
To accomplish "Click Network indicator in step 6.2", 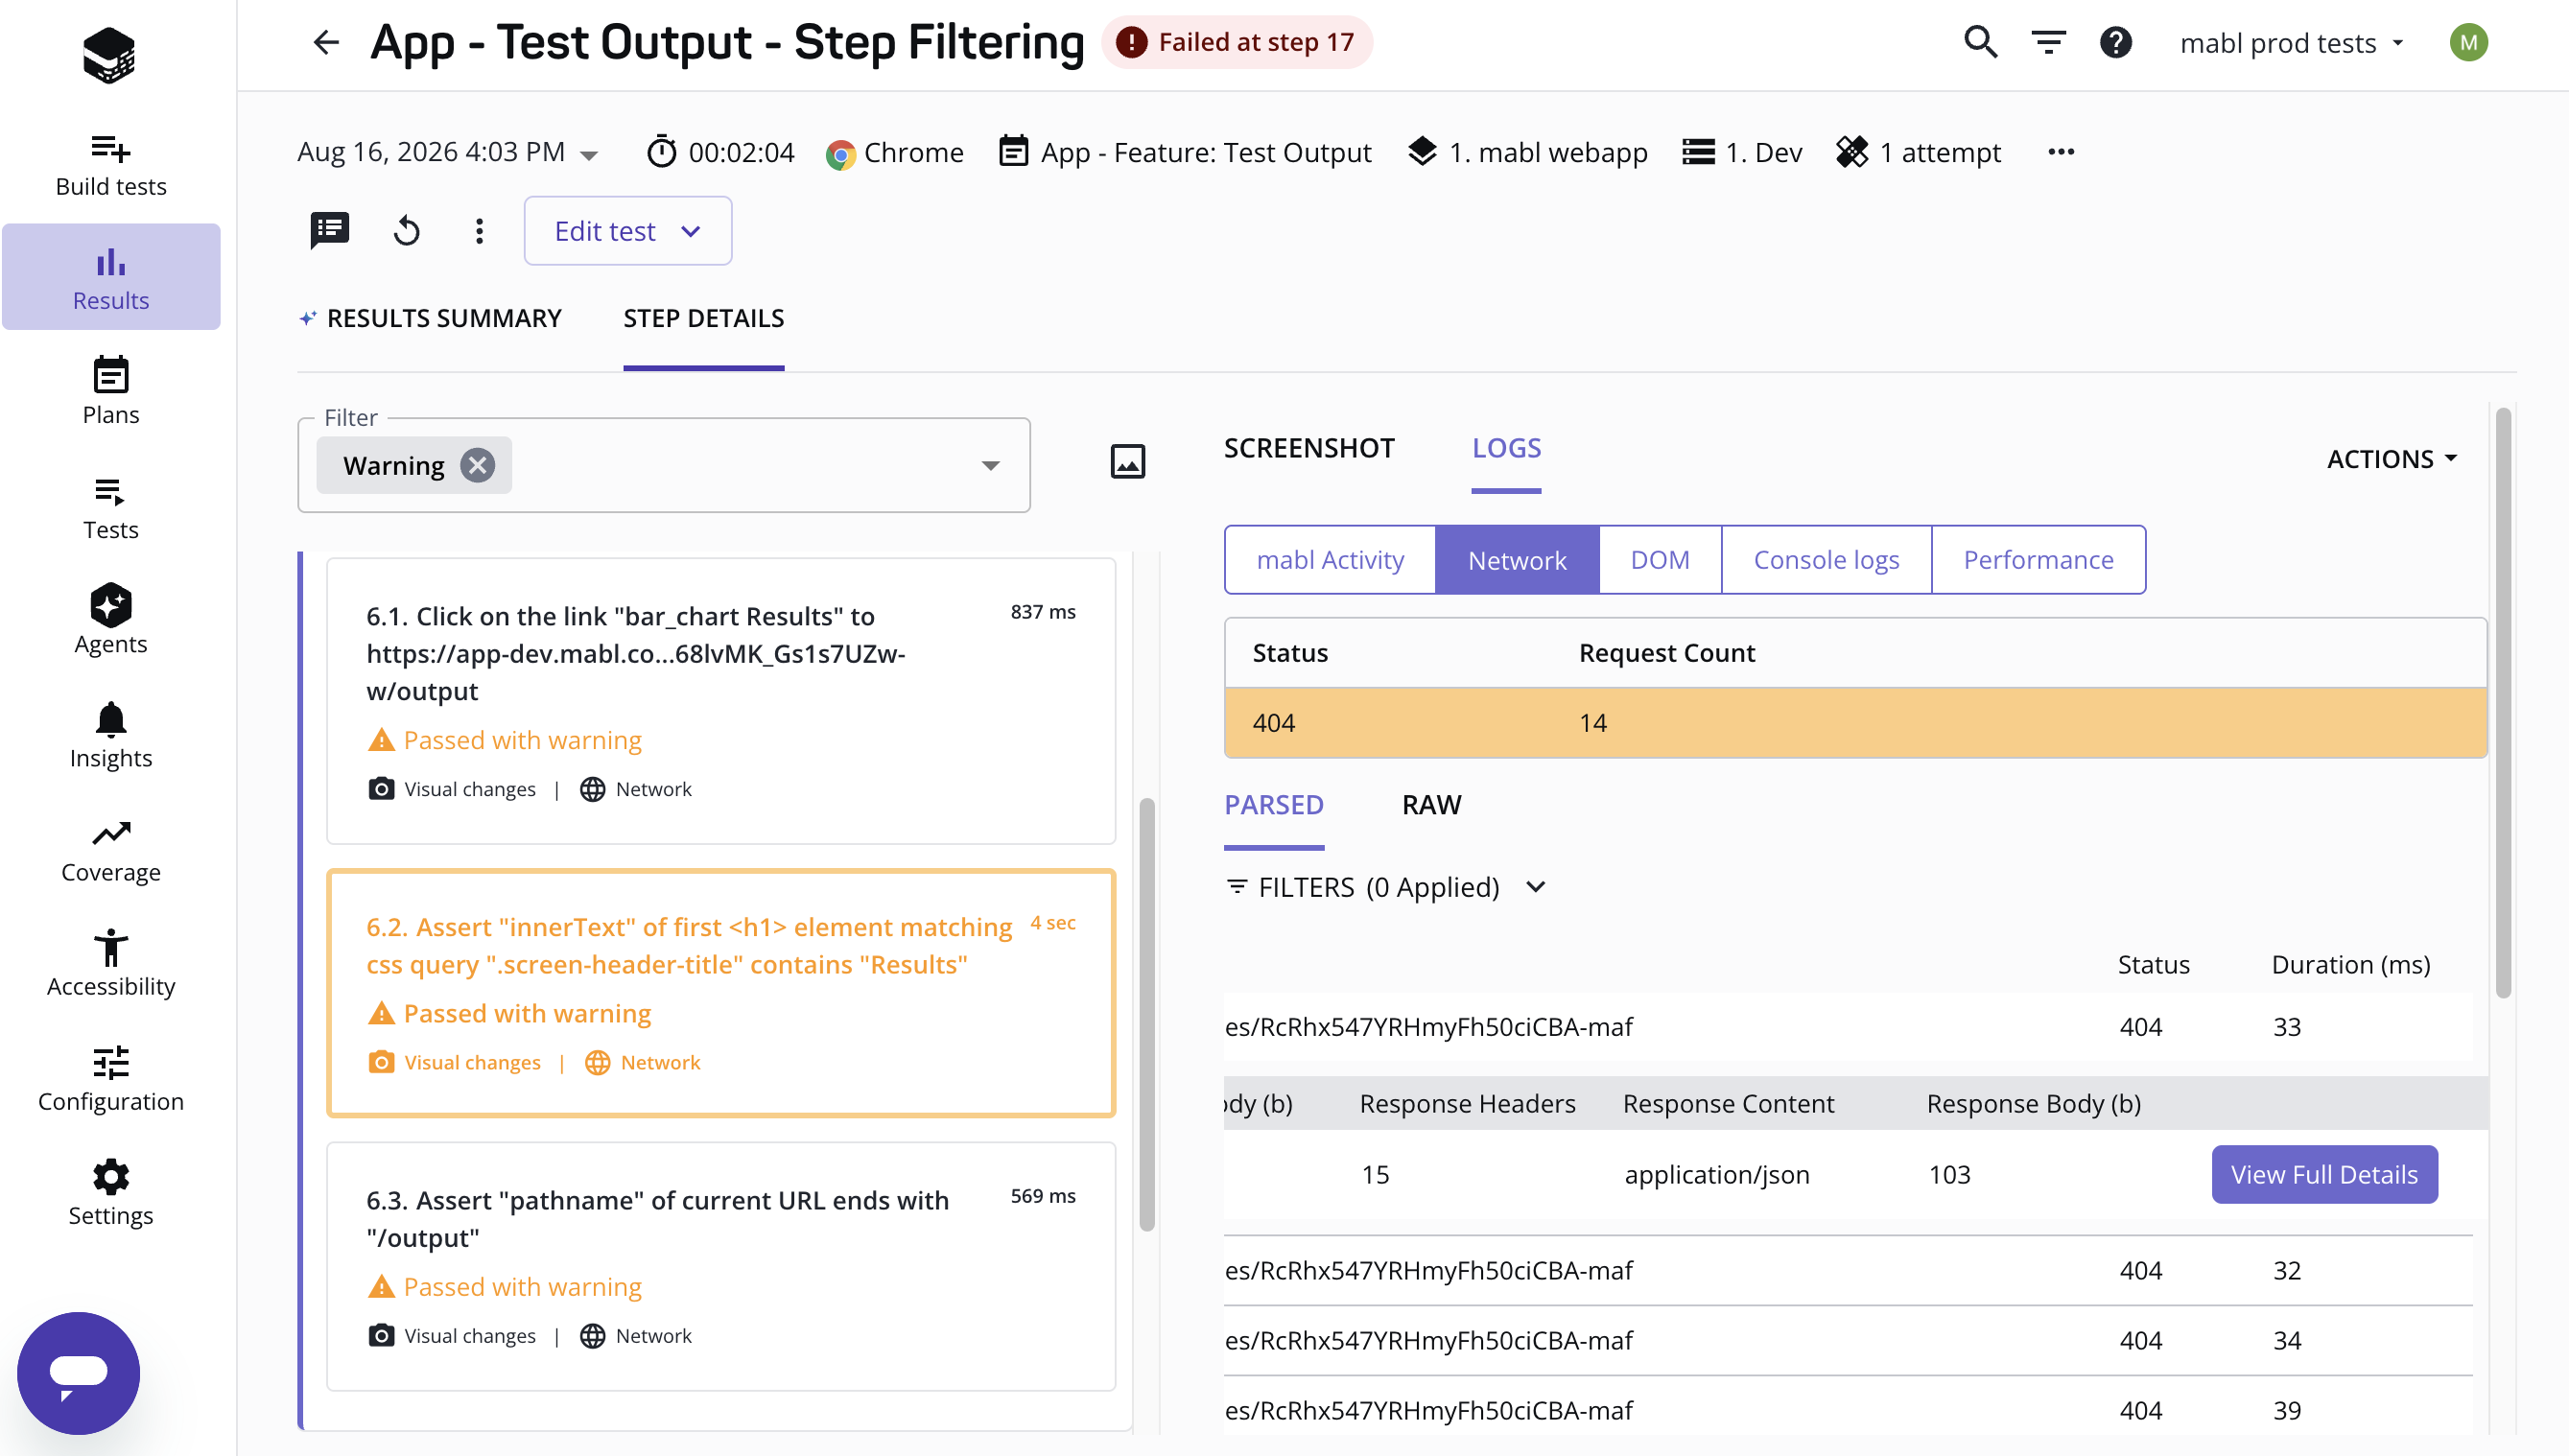I will (x=643, y=1063).
